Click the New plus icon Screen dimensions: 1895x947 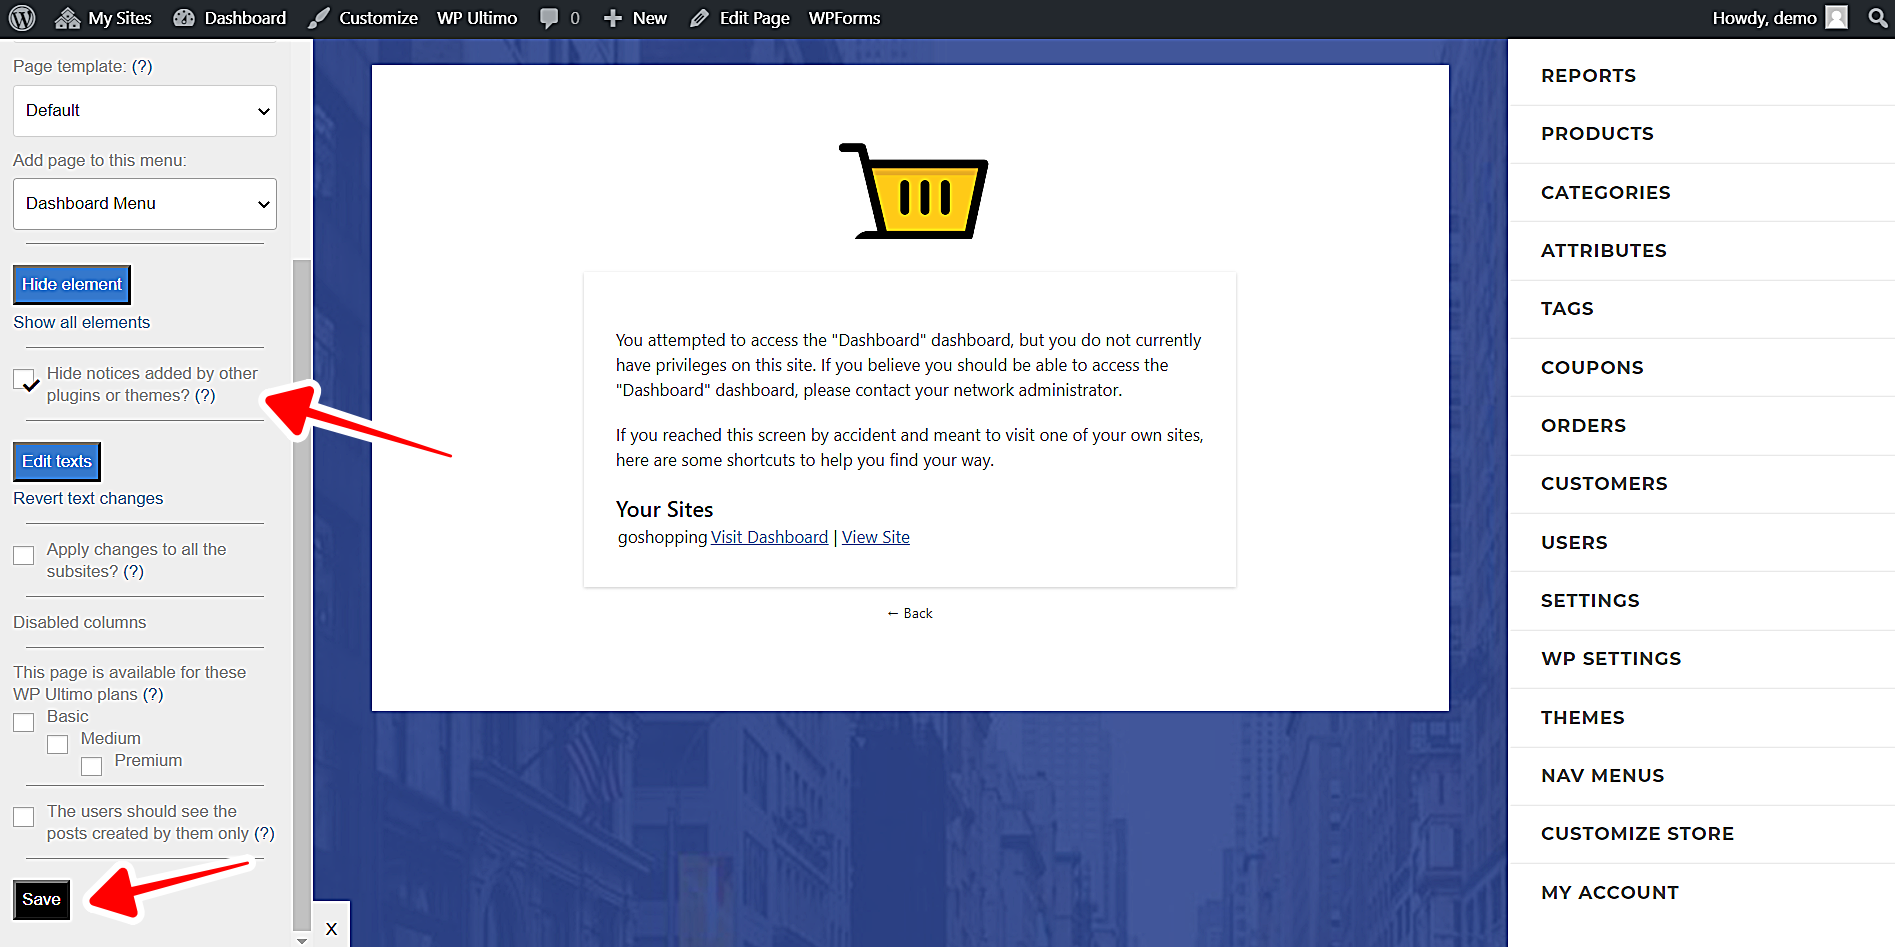pyautogui.click(x=613, y=18)
